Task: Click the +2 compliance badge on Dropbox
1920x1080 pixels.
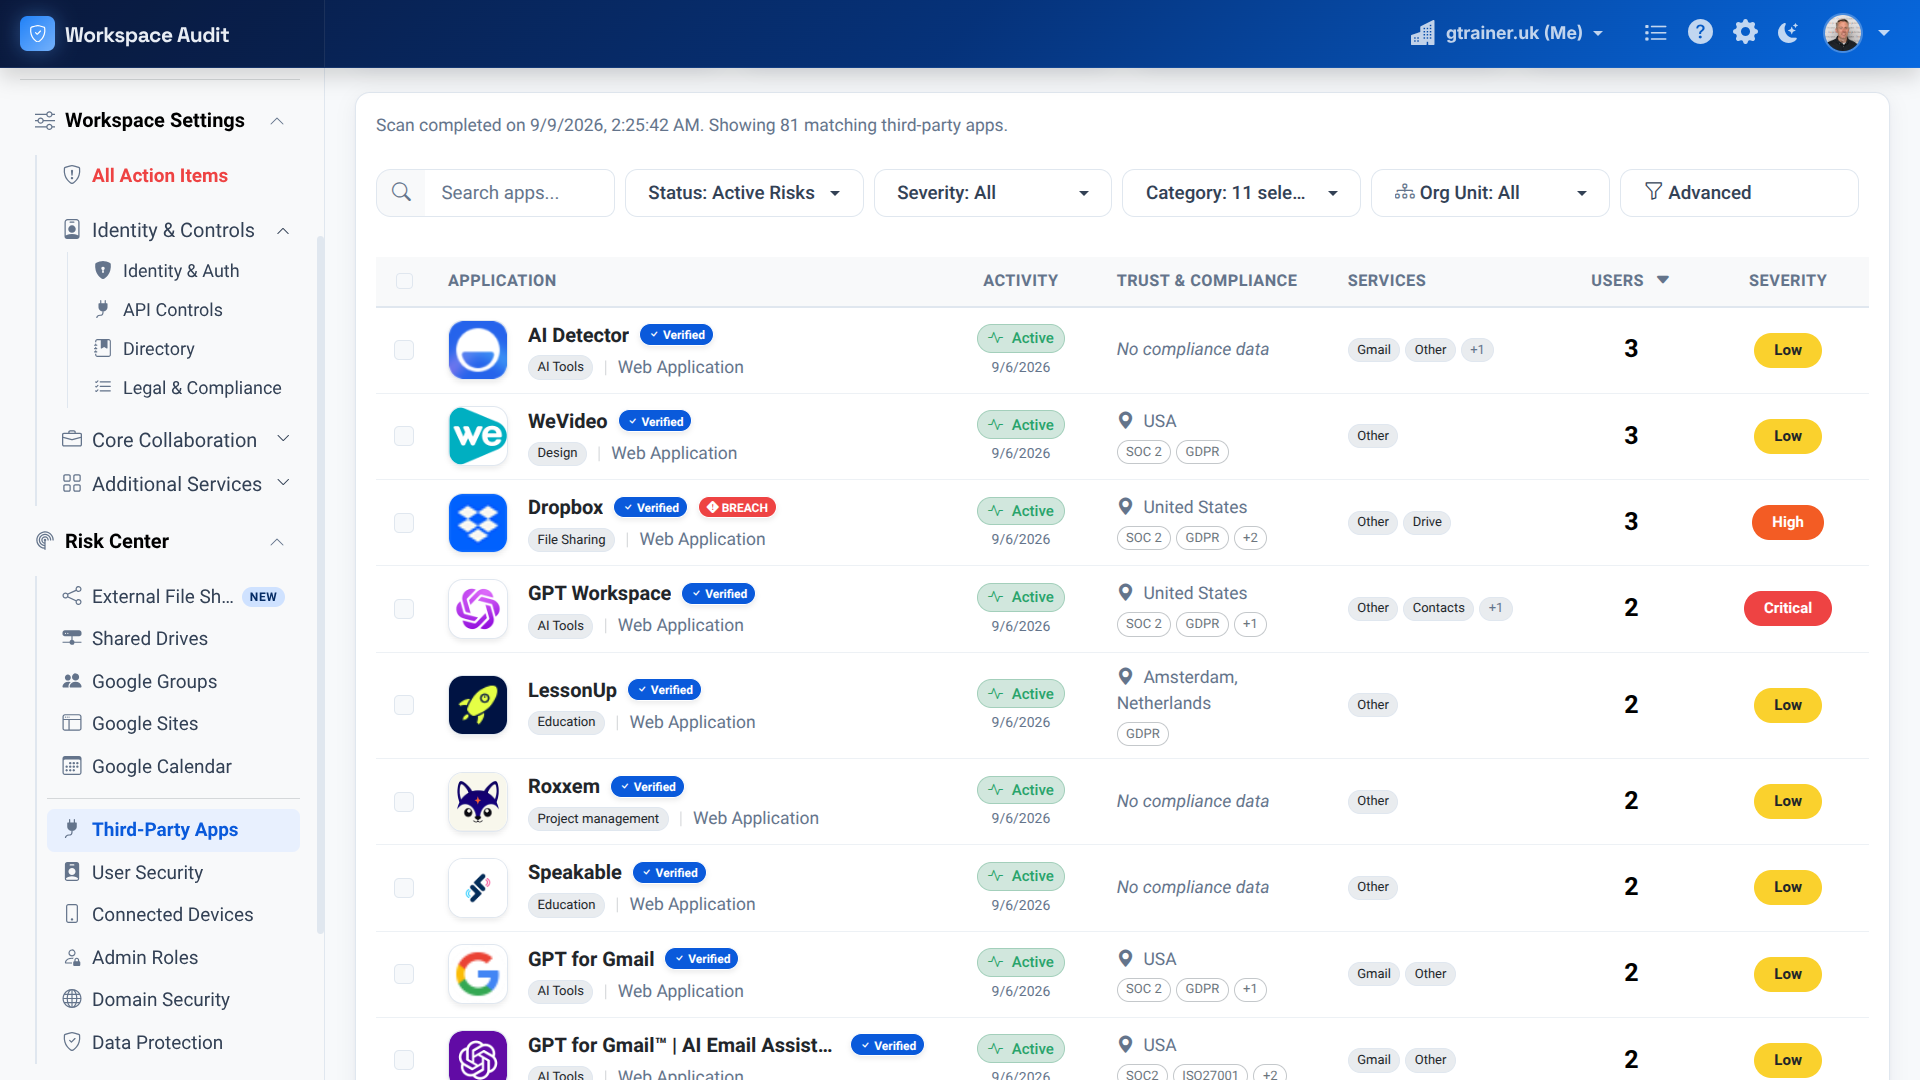Action: tap(1250, 538)
